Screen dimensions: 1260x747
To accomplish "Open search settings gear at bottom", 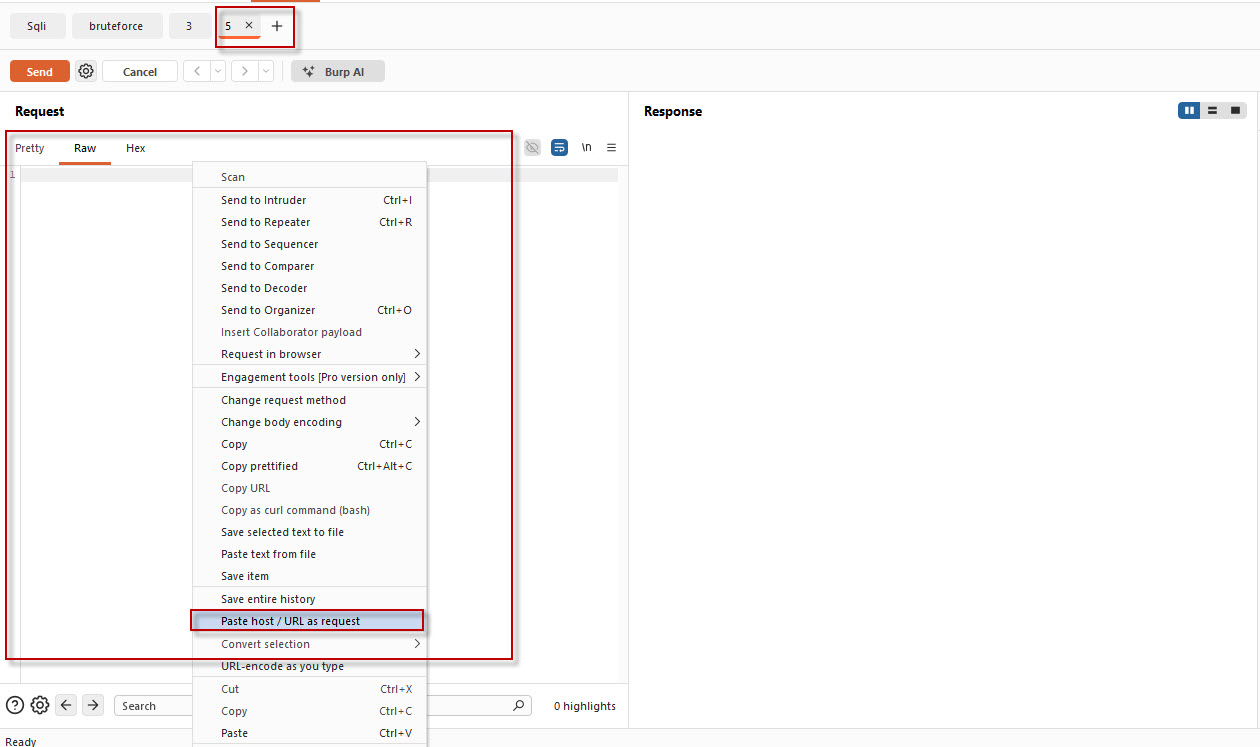I will click(40, 705).
